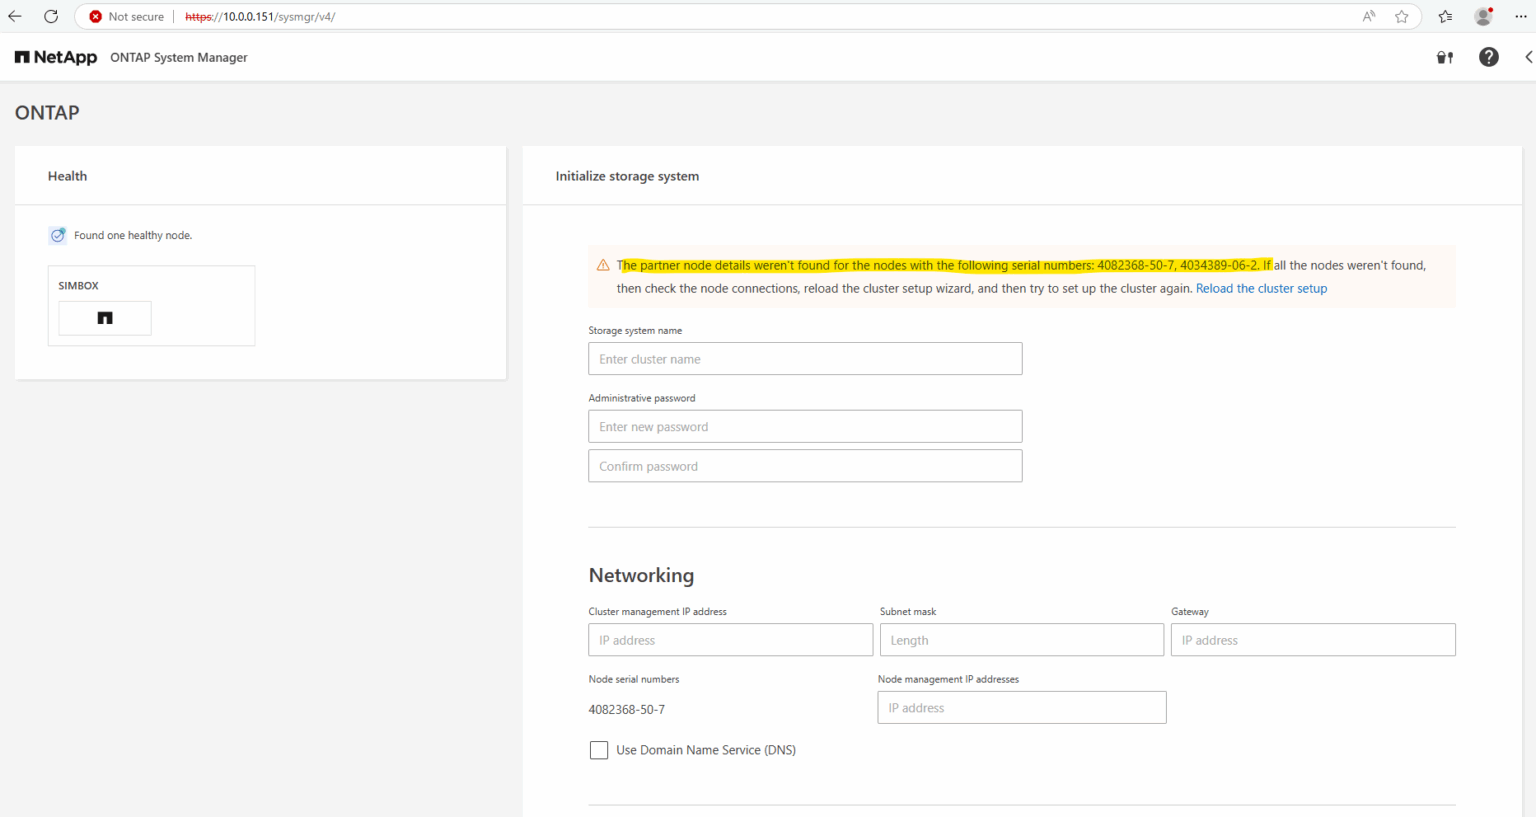This screenshot has width=1536, height=817.
Task: Click the NetApp logo
Action: pyautogui.click(x=55, y=57)
